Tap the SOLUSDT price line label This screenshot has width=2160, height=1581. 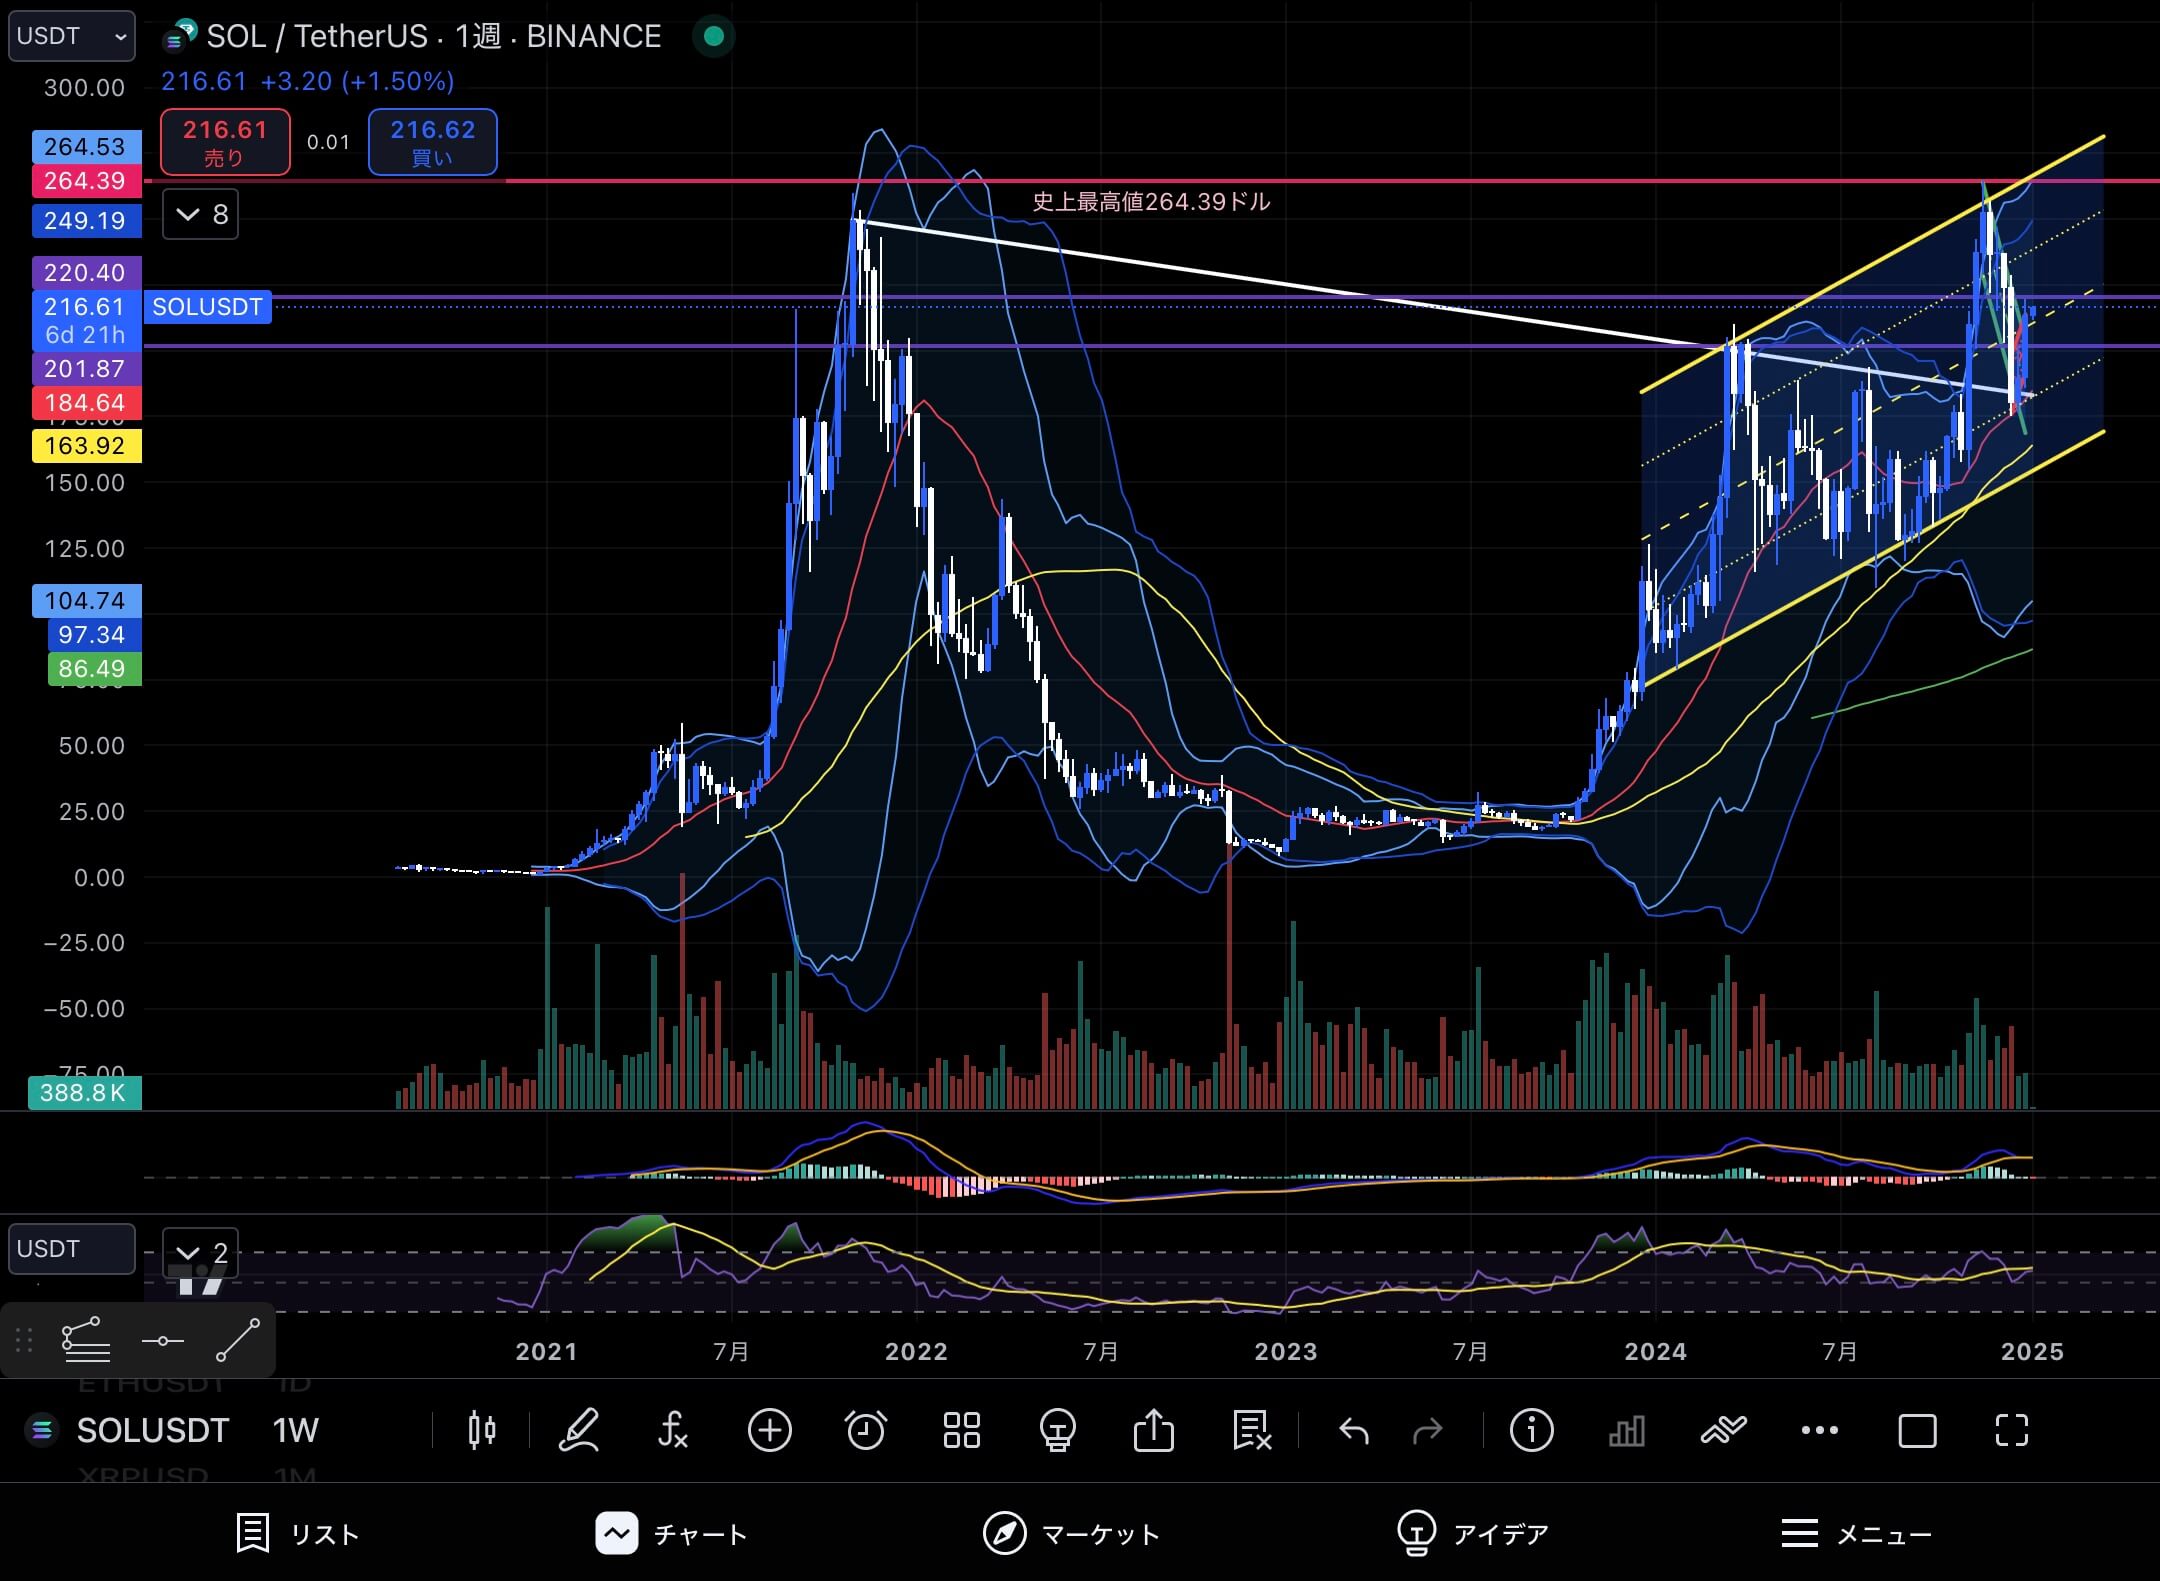(207, 307)
